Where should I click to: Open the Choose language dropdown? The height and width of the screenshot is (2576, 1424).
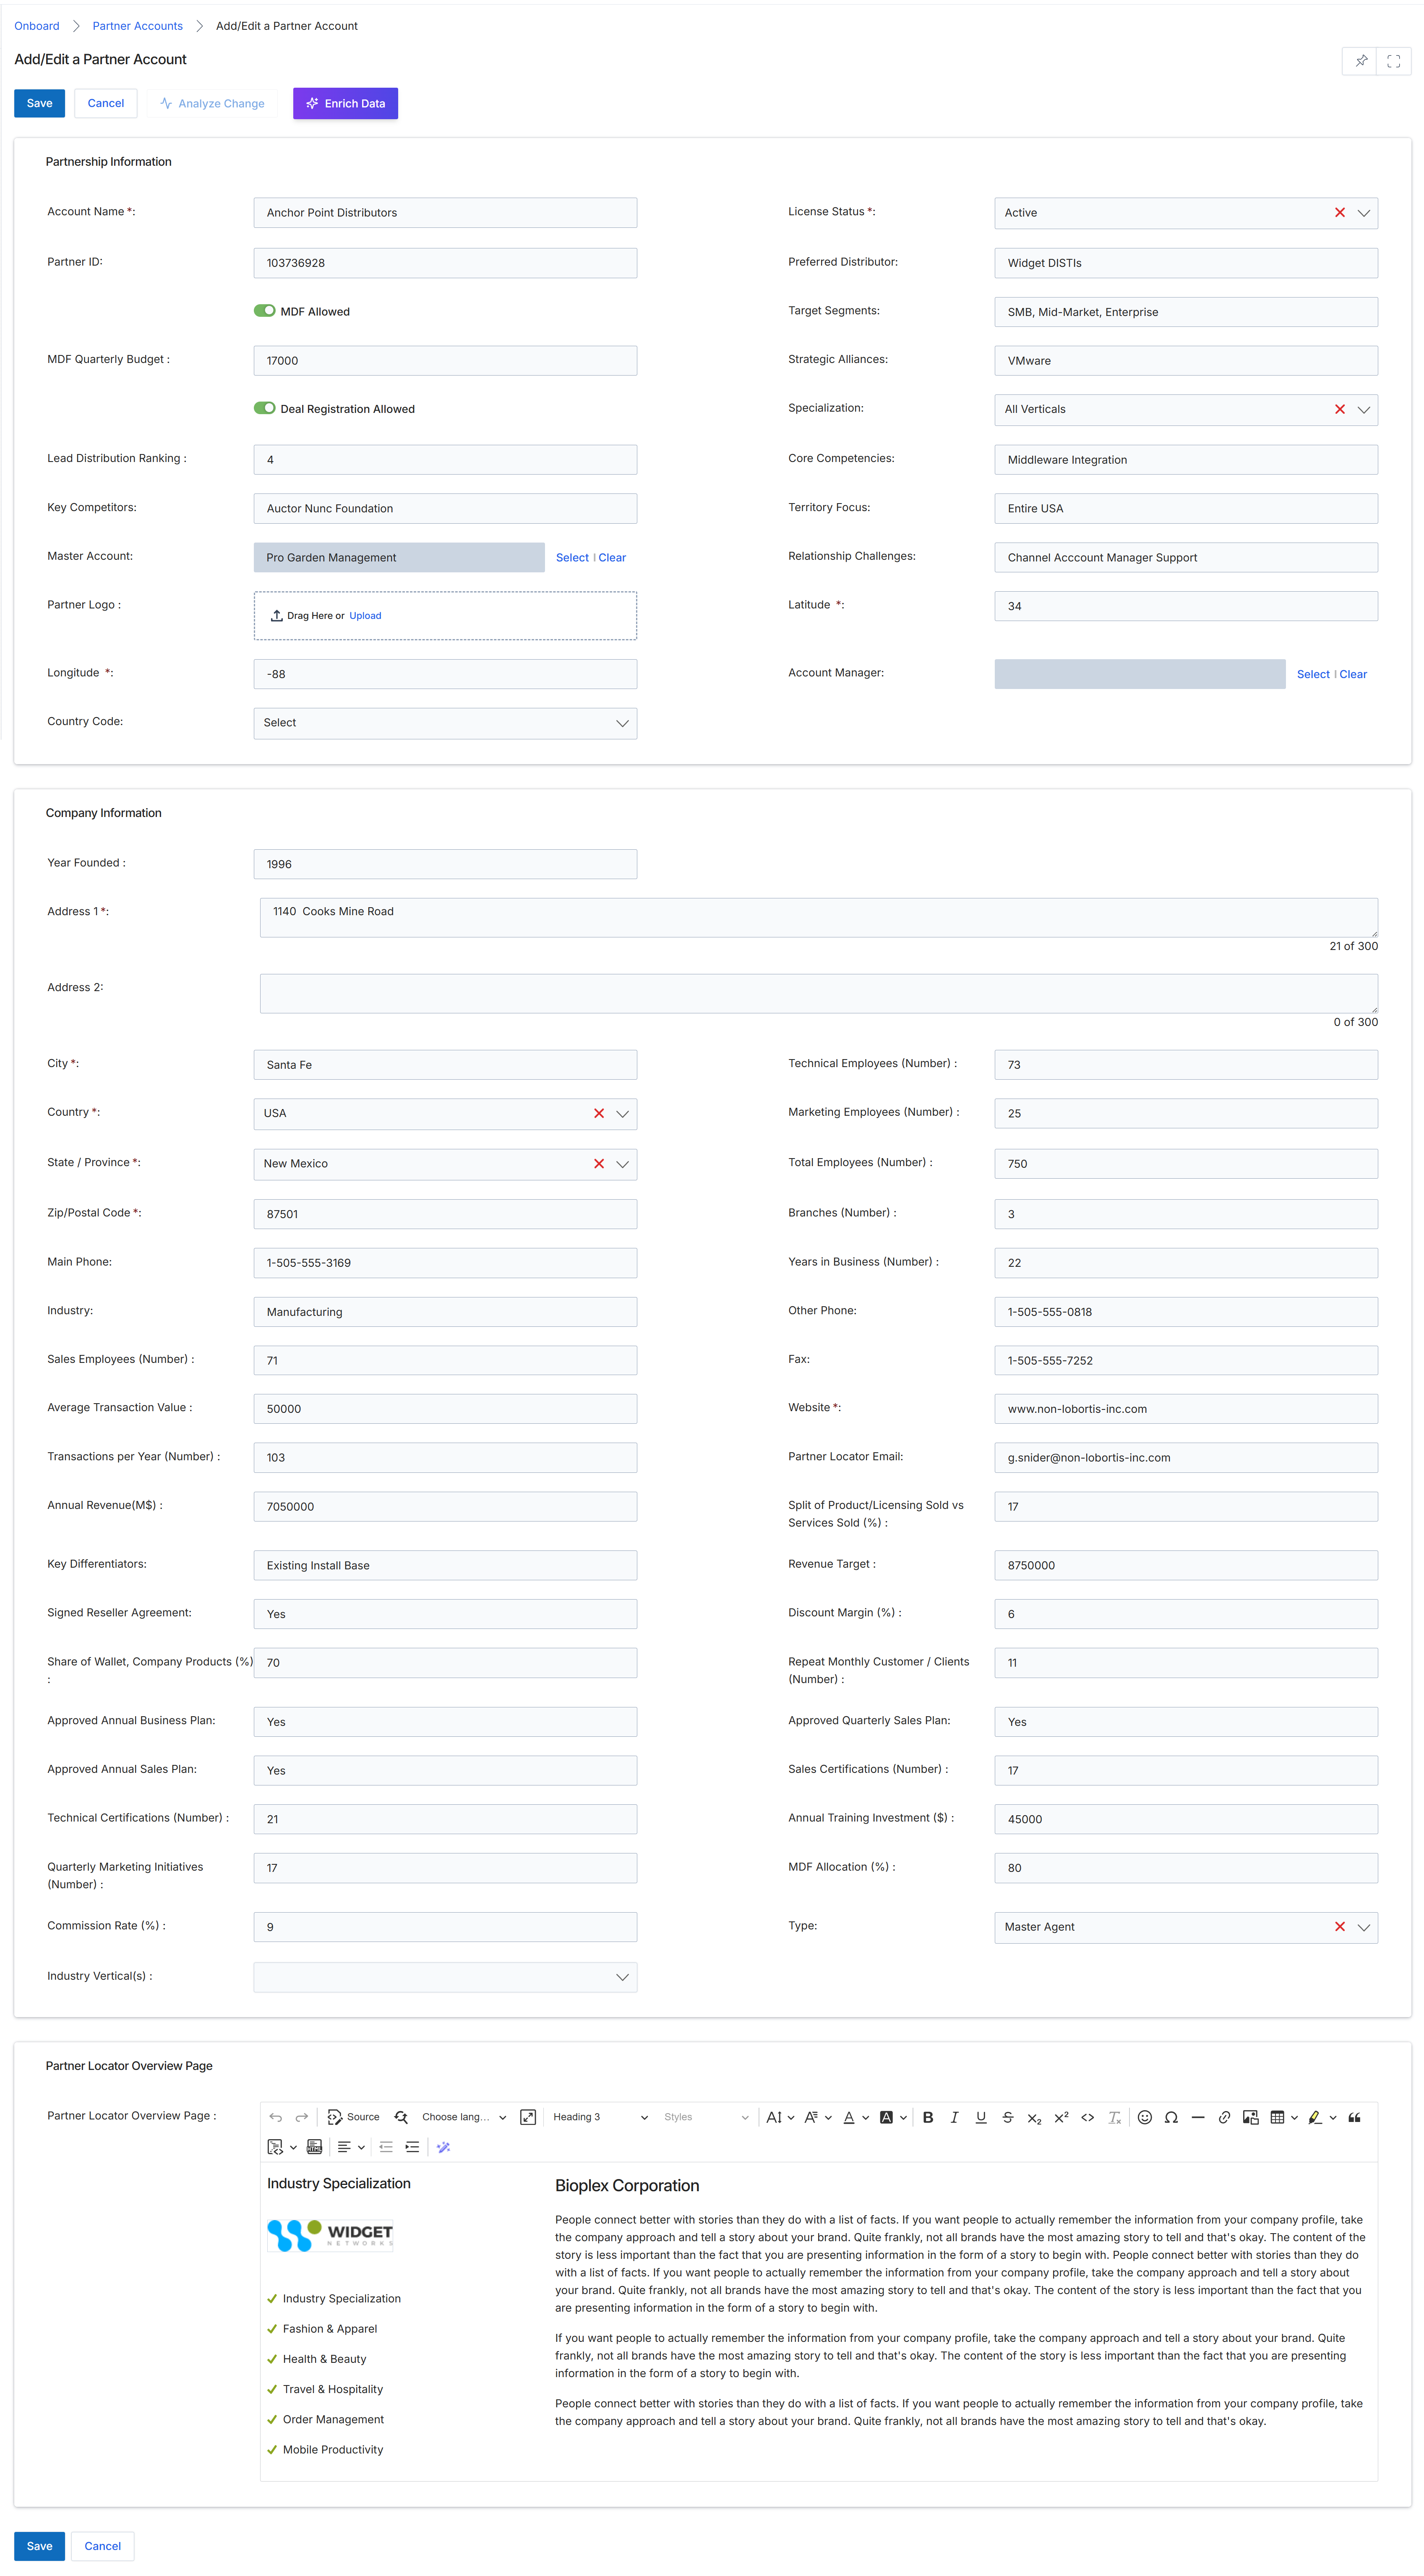[x=464, y=2117]
